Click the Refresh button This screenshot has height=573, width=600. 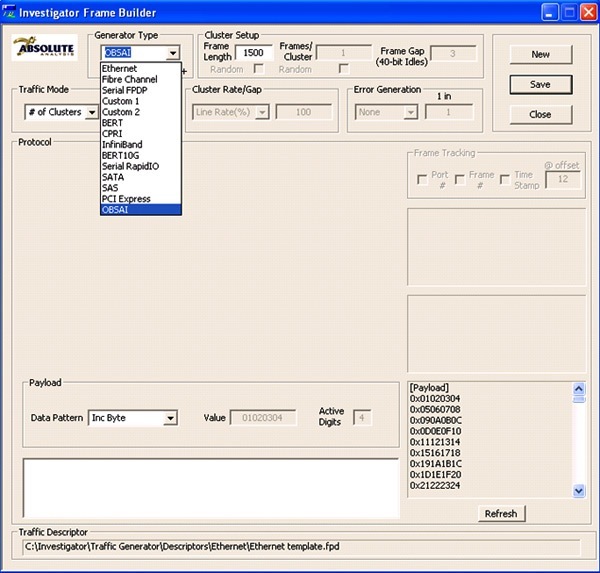pyautogui.click(x=501, y=514)
